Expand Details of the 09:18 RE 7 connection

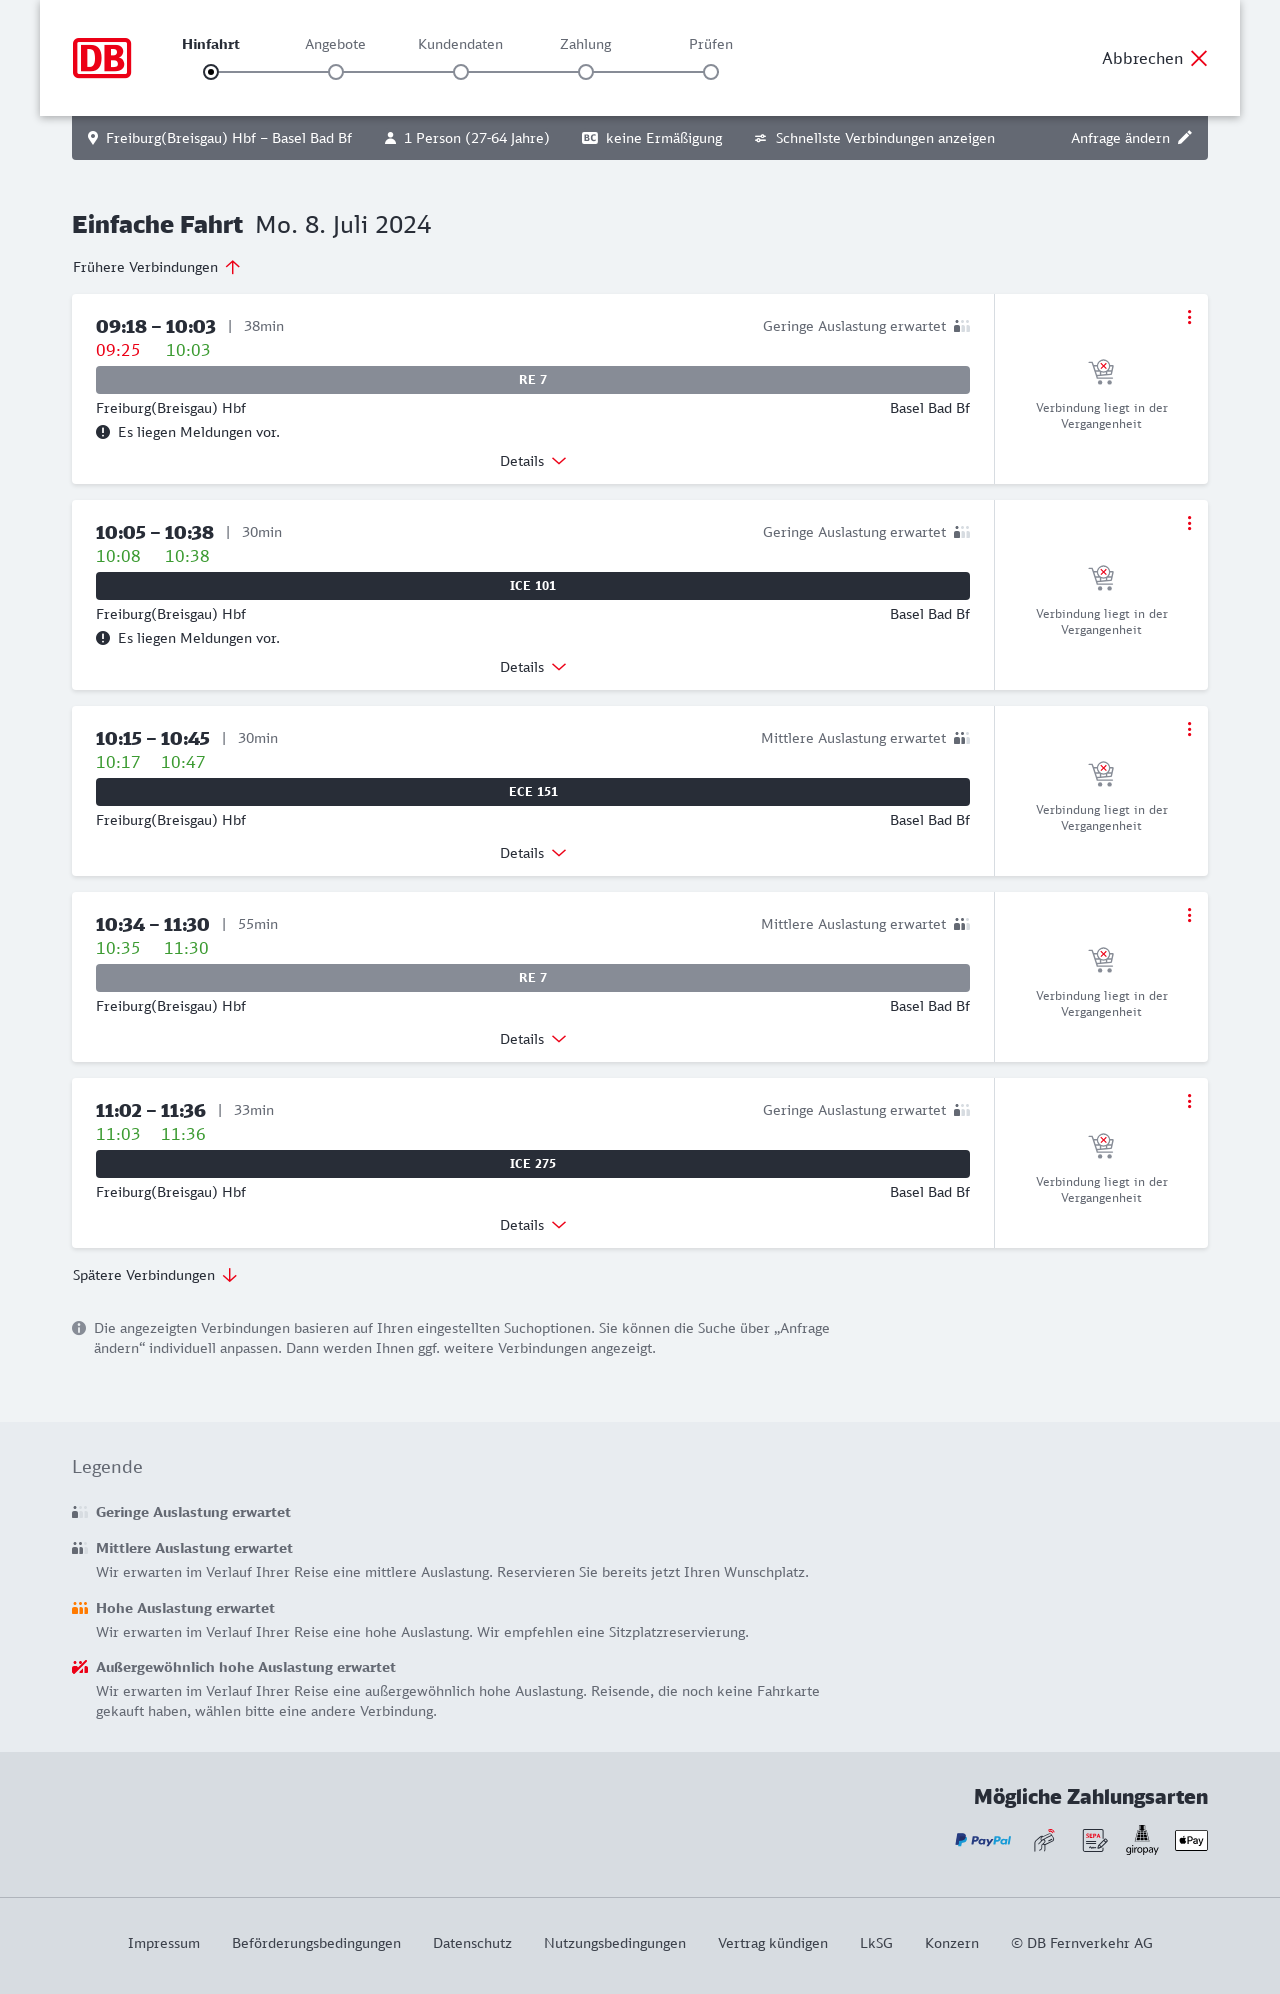pyautogui.click(x=532, y=461)
